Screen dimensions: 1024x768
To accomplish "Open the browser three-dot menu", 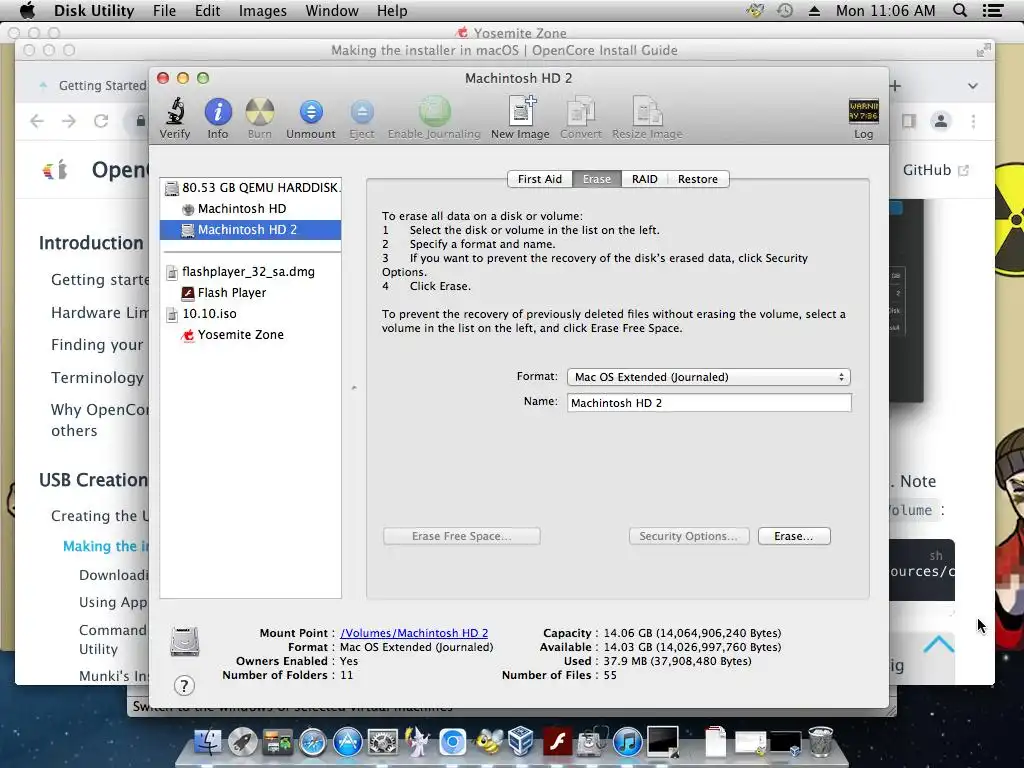I will click(x=973, y=121).
